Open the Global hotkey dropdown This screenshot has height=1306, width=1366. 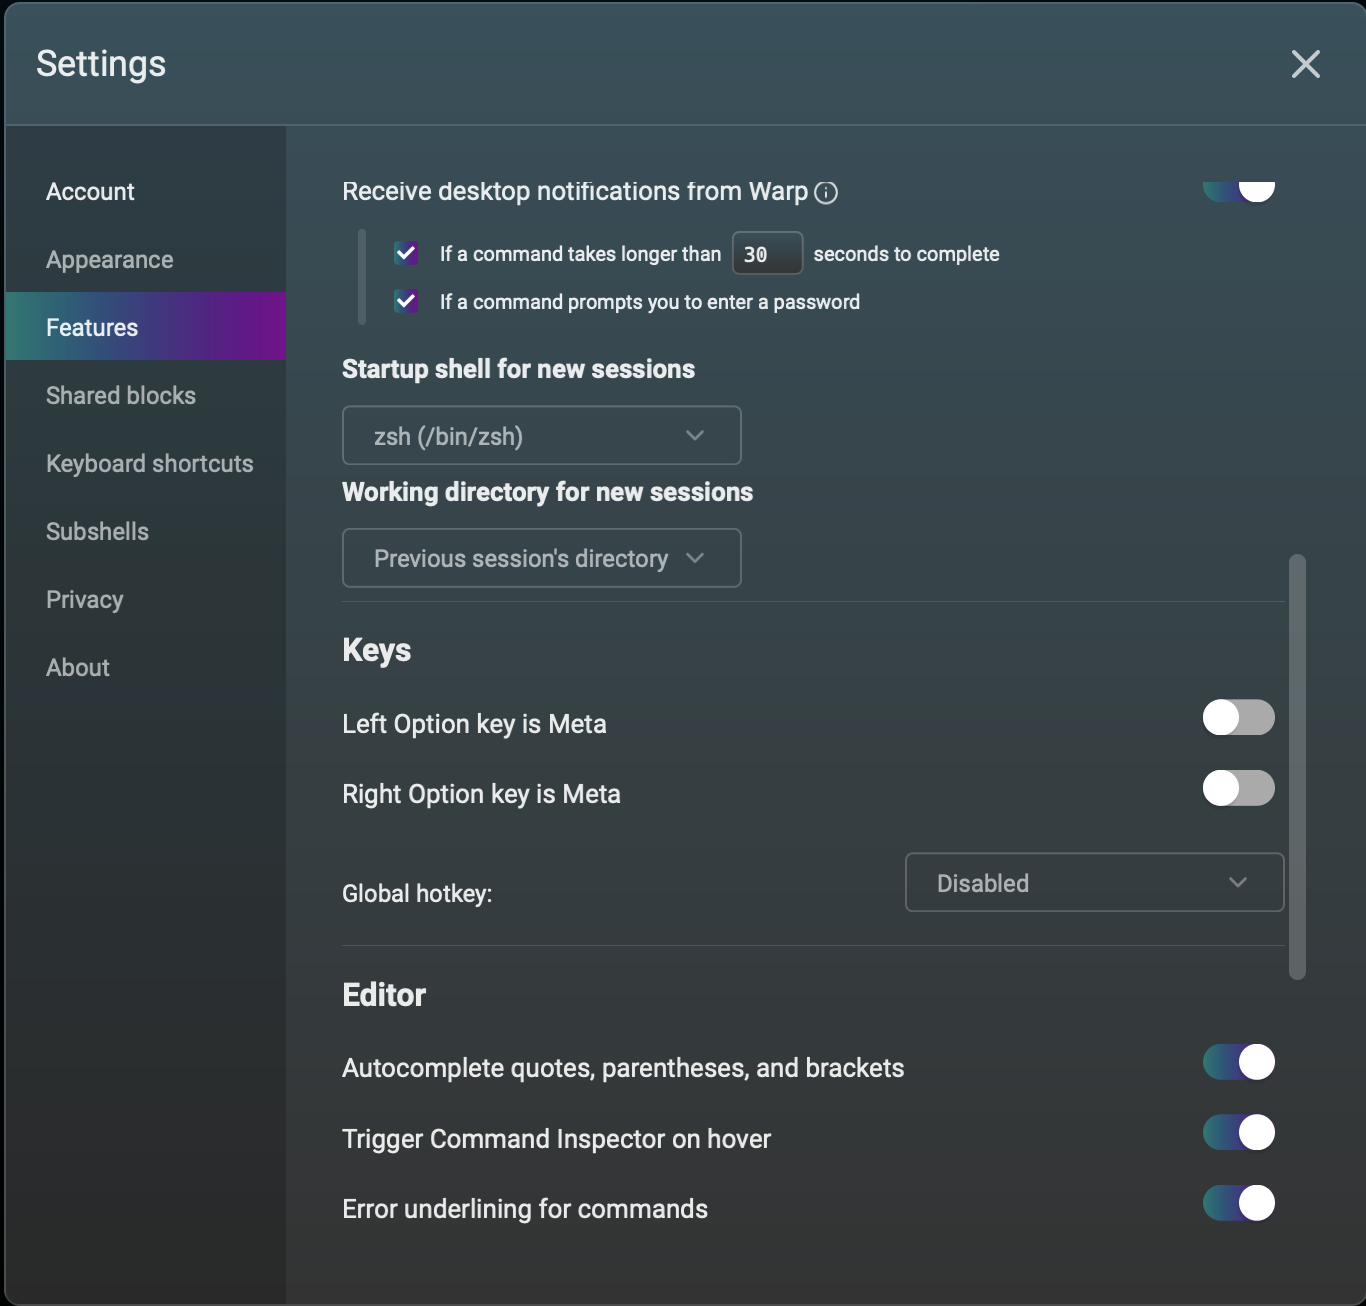[1094, 883]
